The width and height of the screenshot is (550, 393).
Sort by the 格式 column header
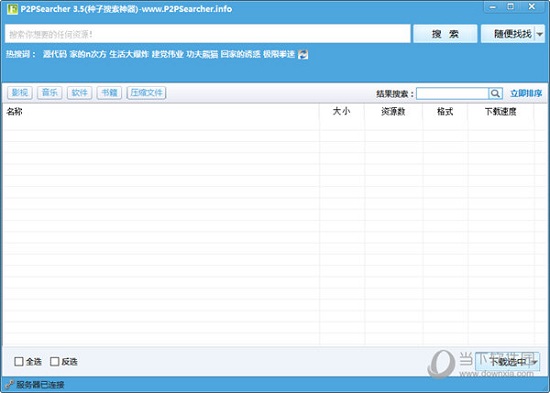(x=445, y=112)
